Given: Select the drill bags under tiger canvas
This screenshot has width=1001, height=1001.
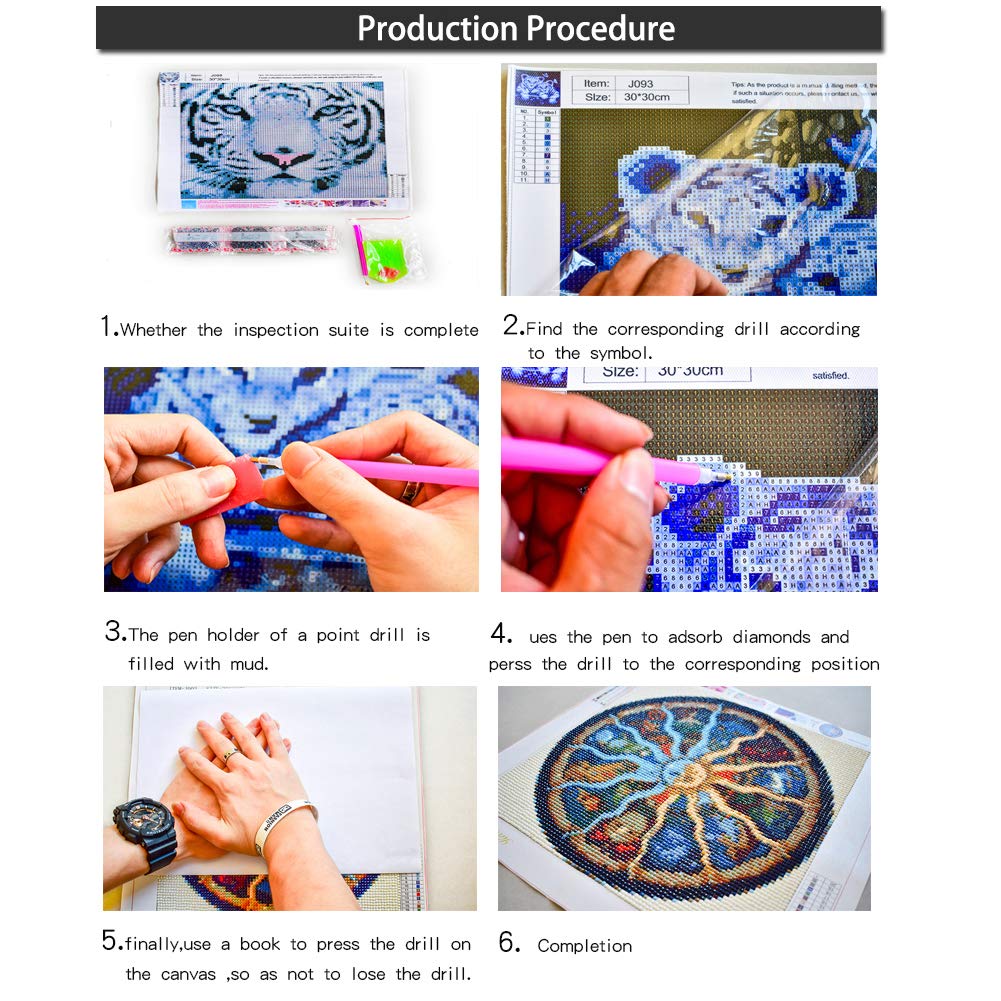Looking at the screenshot, I should [x=252, y=239].
